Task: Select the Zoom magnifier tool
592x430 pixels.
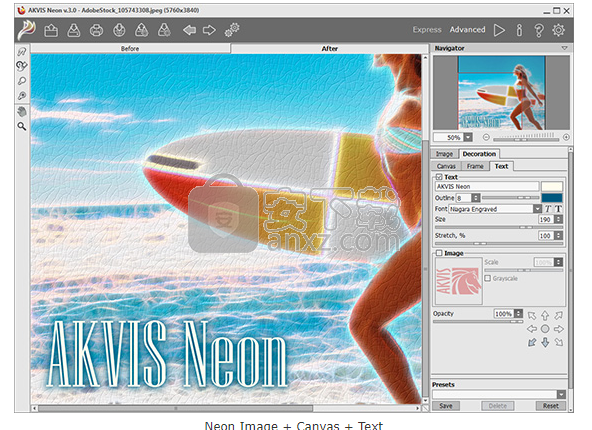Action: pyautogui.click(x=22, y=126)
